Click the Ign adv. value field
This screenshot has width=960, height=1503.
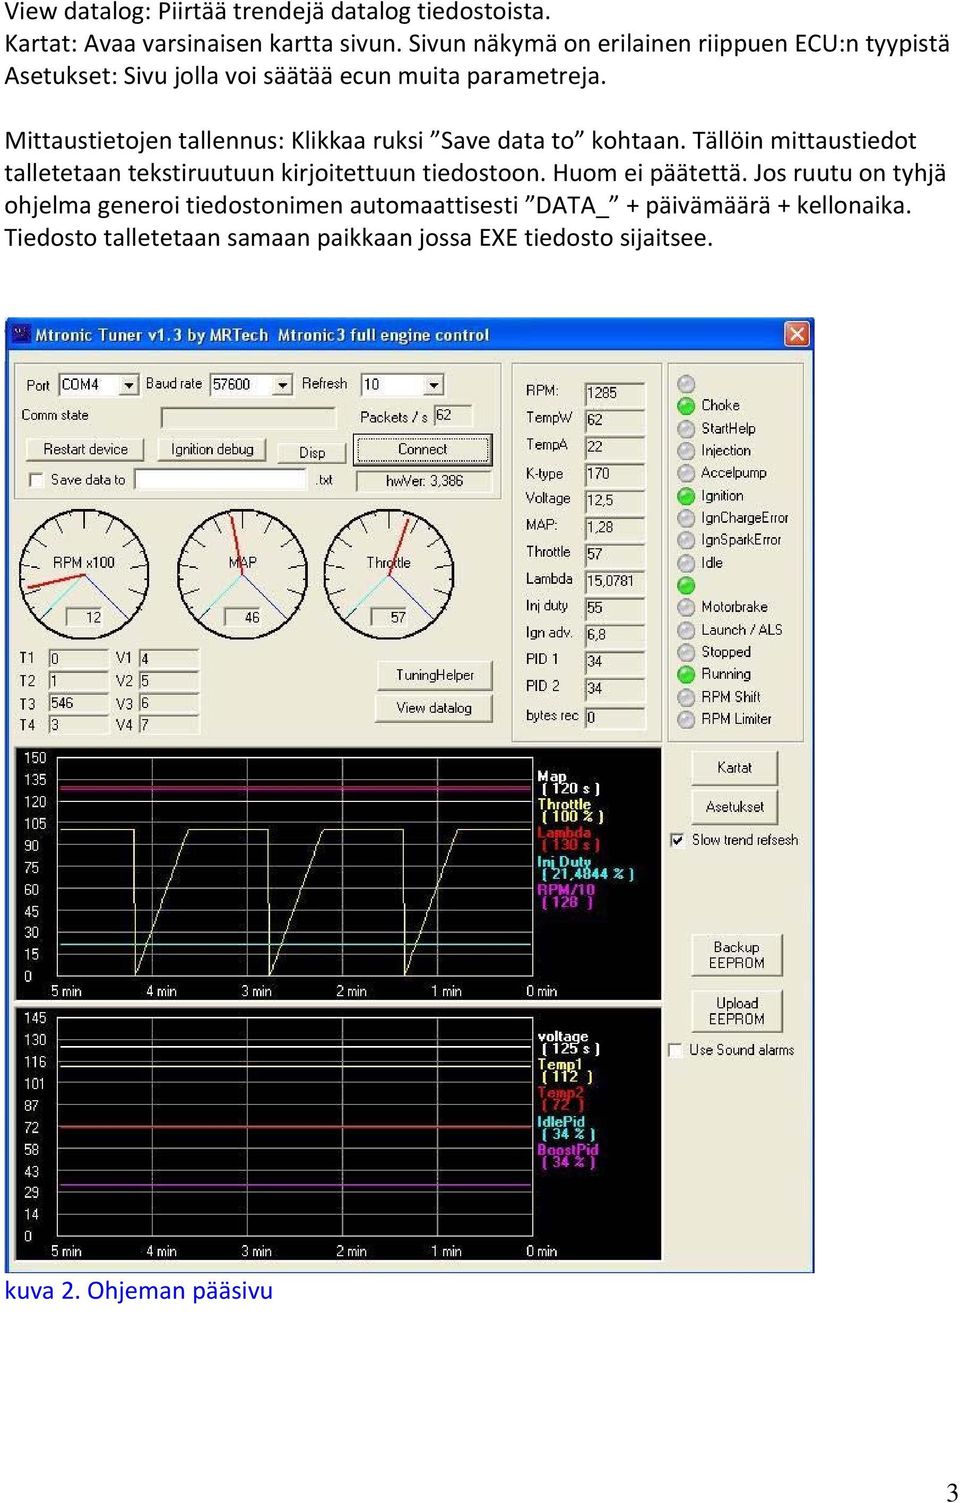614,635
